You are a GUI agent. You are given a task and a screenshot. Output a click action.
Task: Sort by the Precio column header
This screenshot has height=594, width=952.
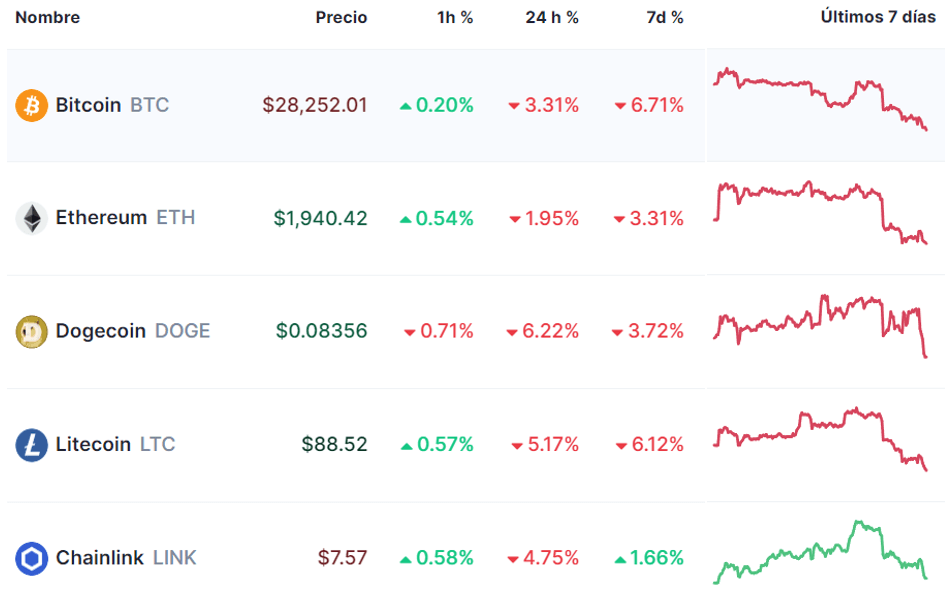pos(341,17)
